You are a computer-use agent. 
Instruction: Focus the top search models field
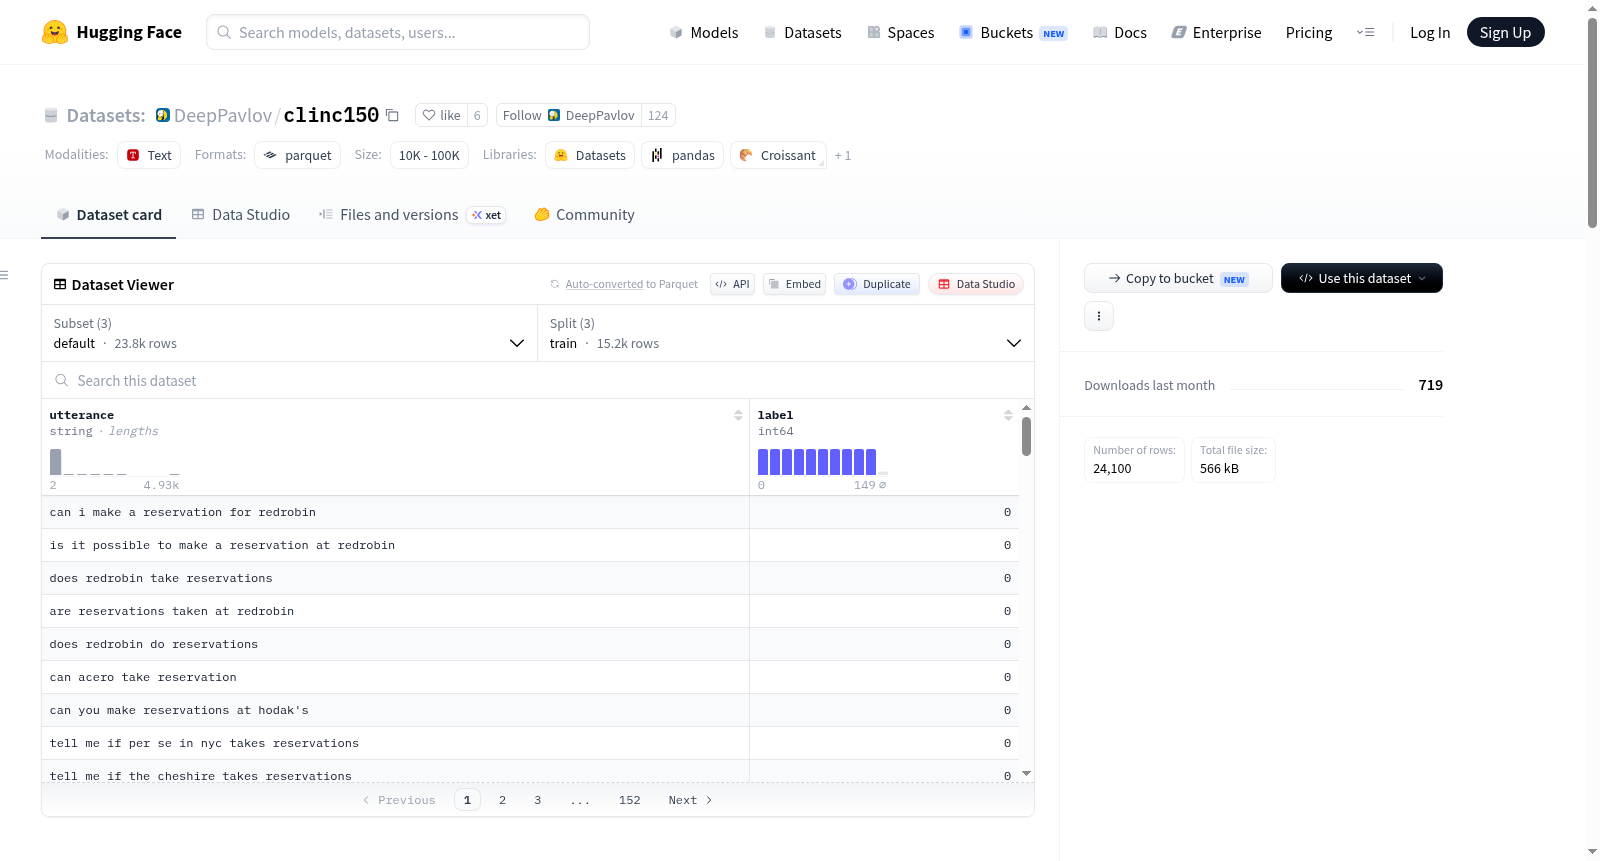tap(398, 32)
